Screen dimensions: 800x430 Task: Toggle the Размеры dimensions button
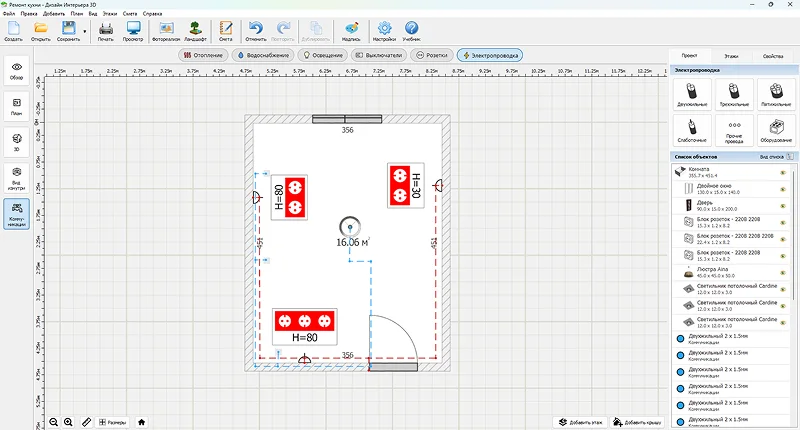(x=113, y=422)
